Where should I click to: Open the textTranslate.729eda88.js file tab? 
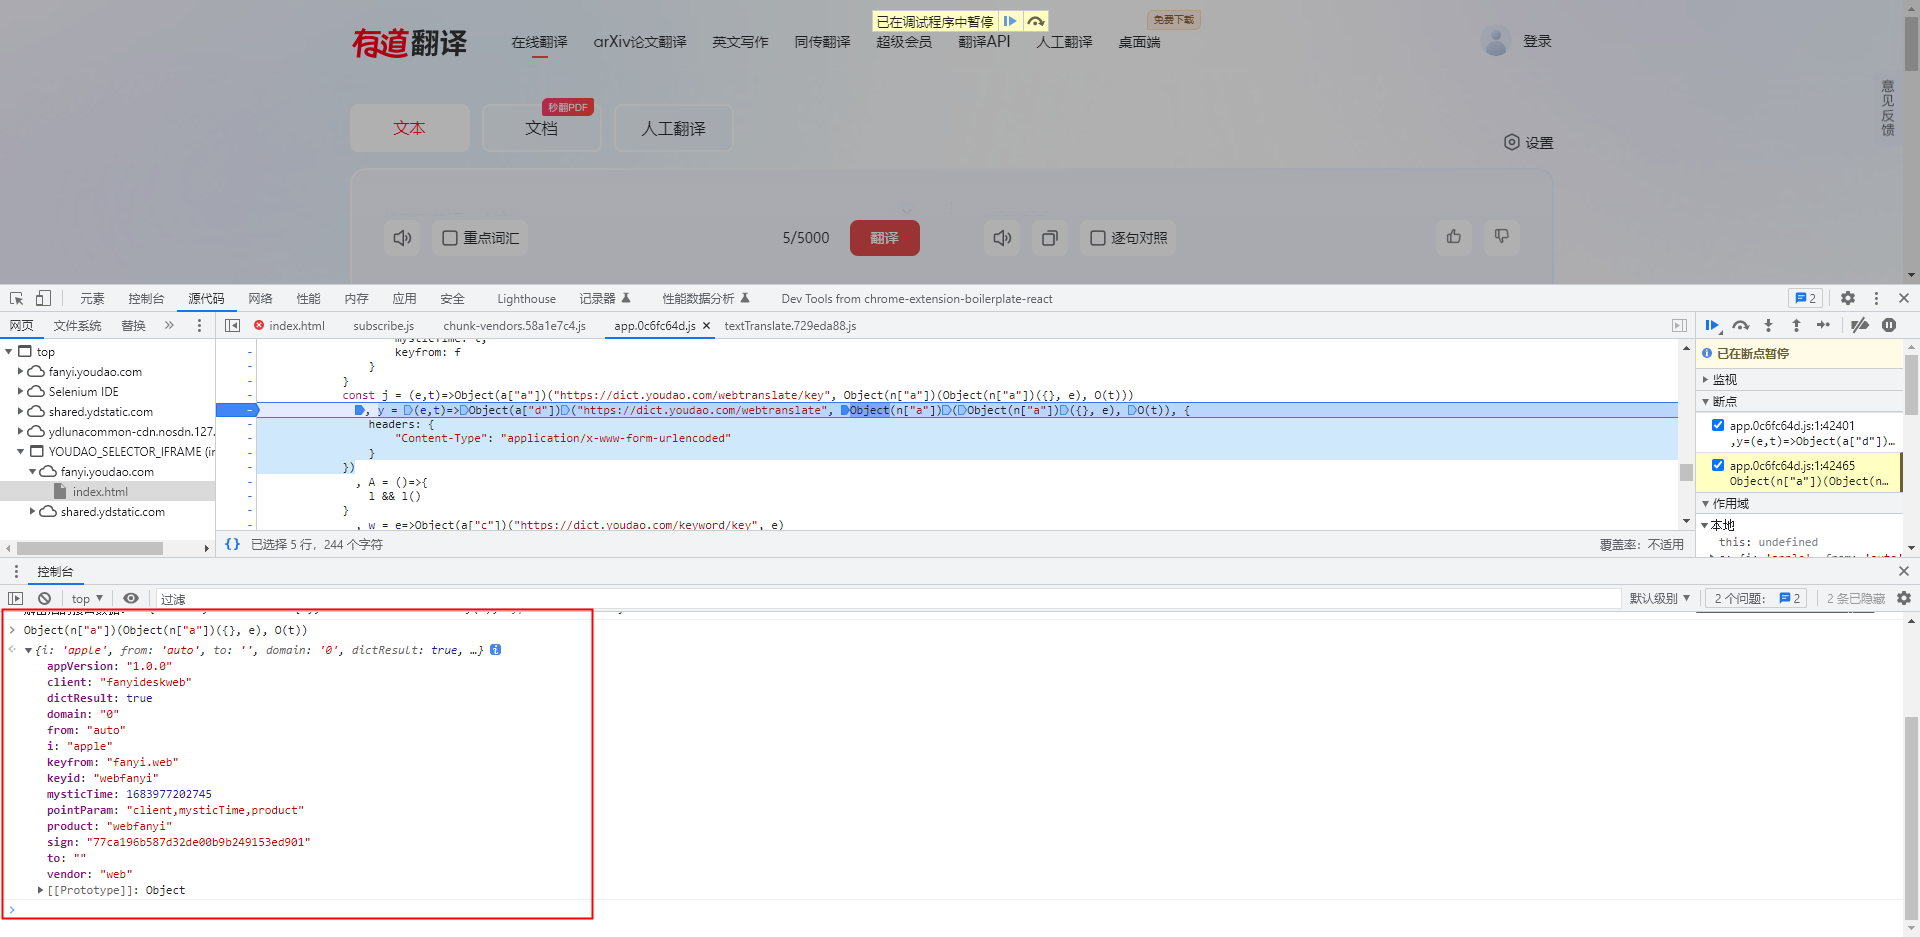coord(790,326)
